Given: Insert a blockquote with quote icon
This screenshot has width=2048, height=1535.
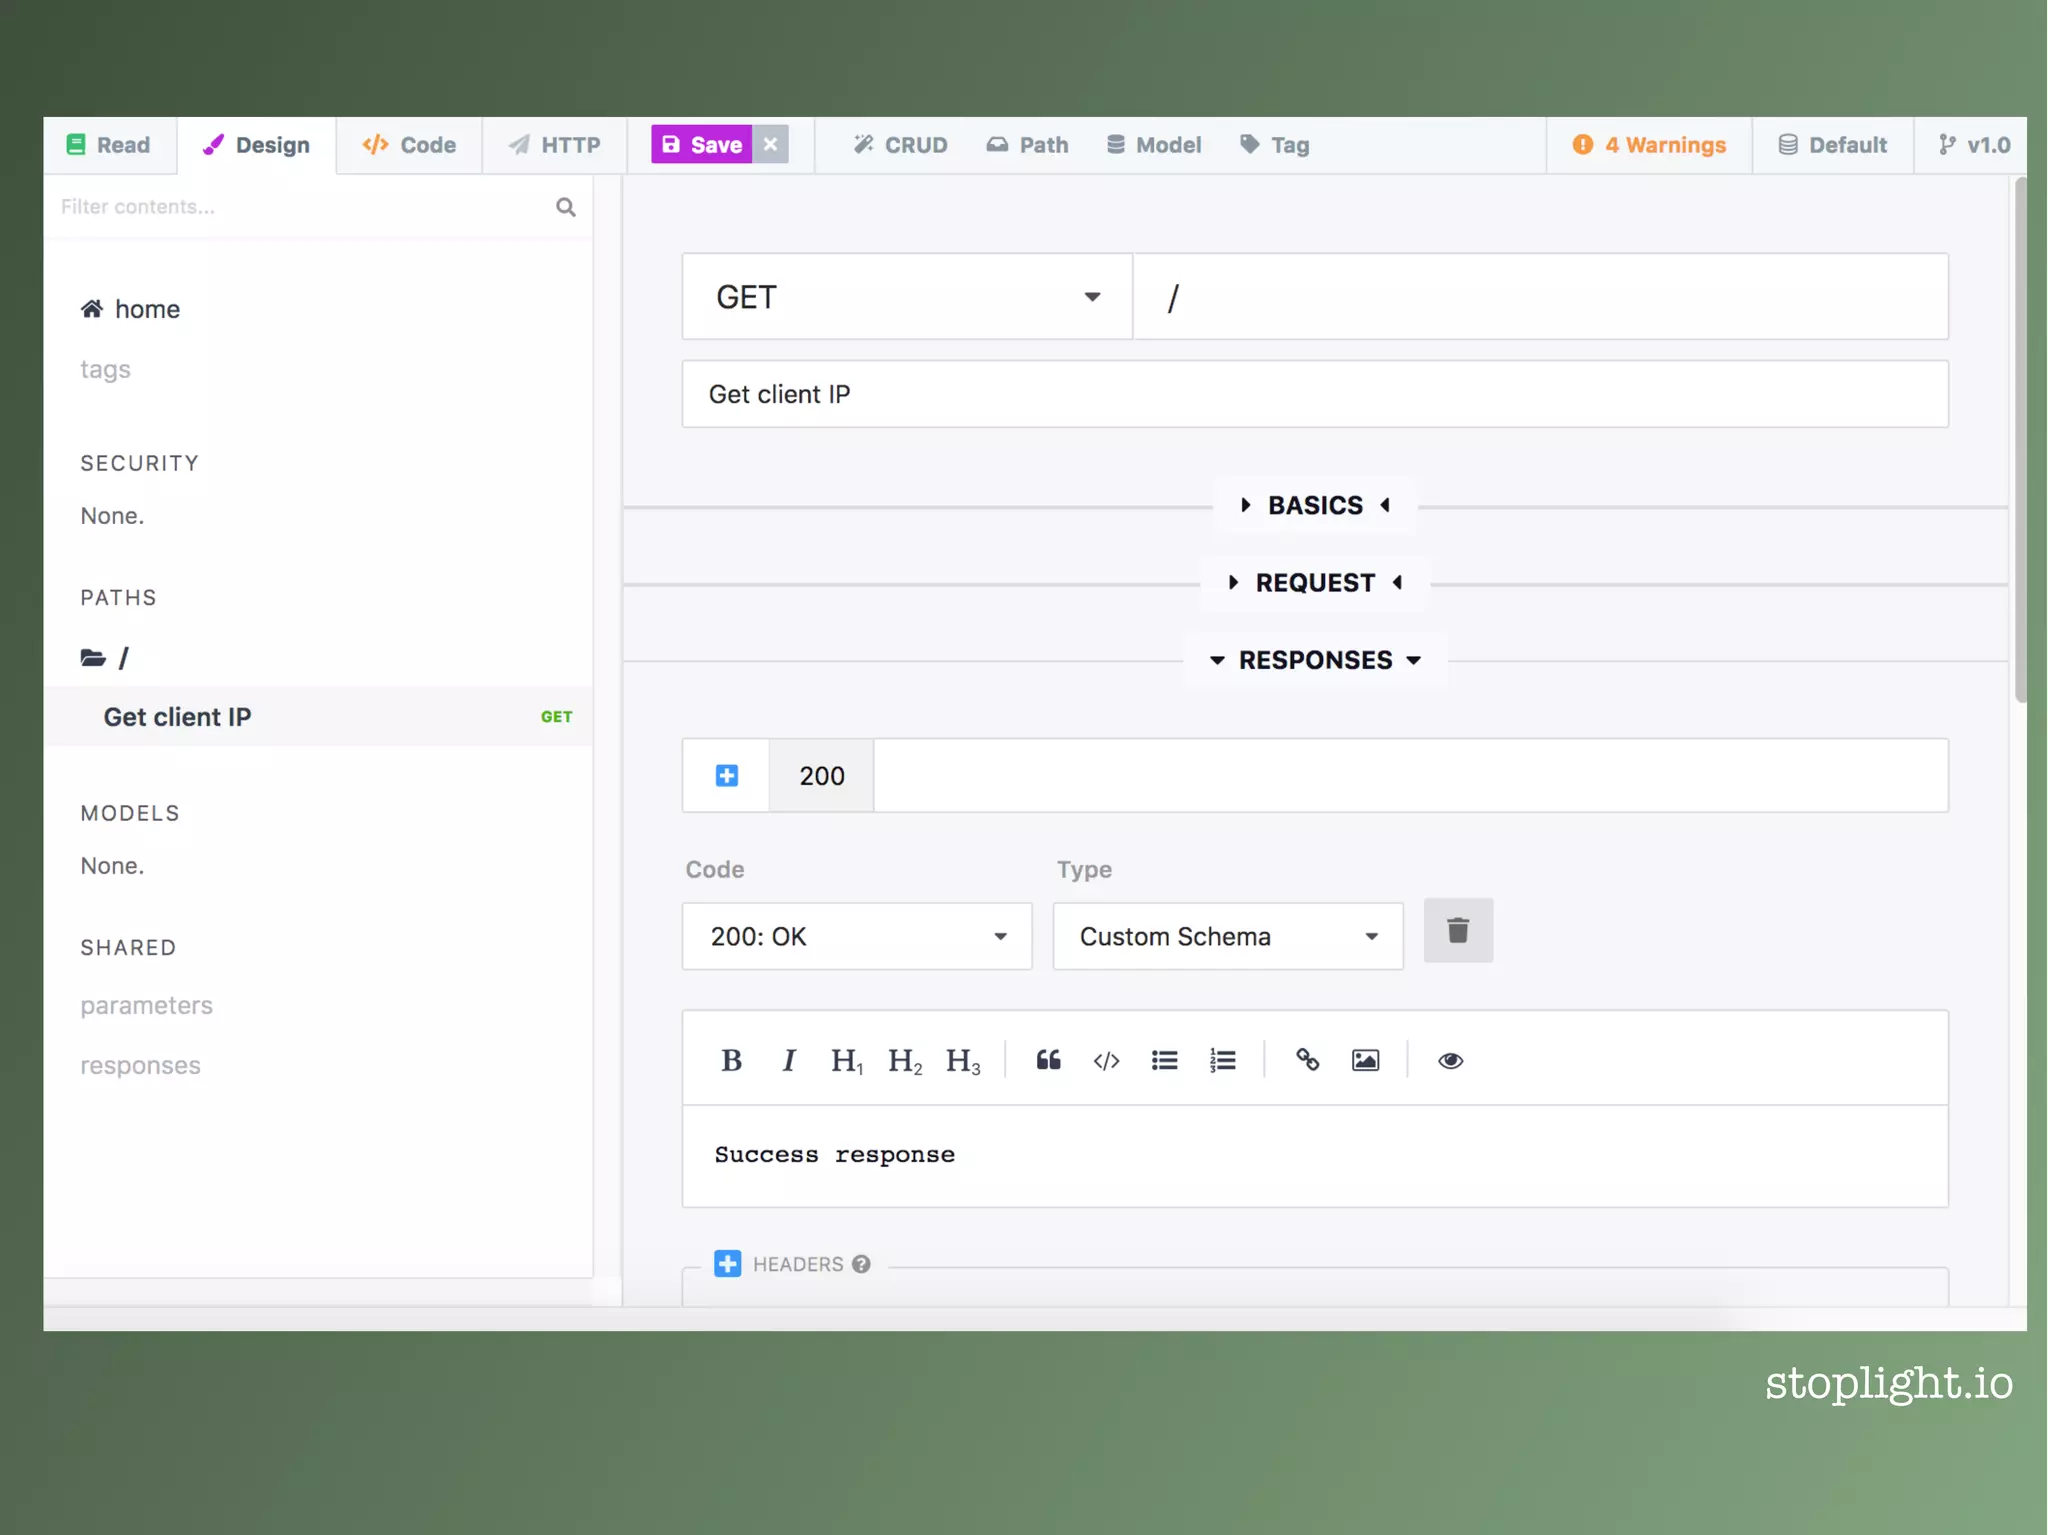Looking at the screenshot, I should (1048, 1060).
